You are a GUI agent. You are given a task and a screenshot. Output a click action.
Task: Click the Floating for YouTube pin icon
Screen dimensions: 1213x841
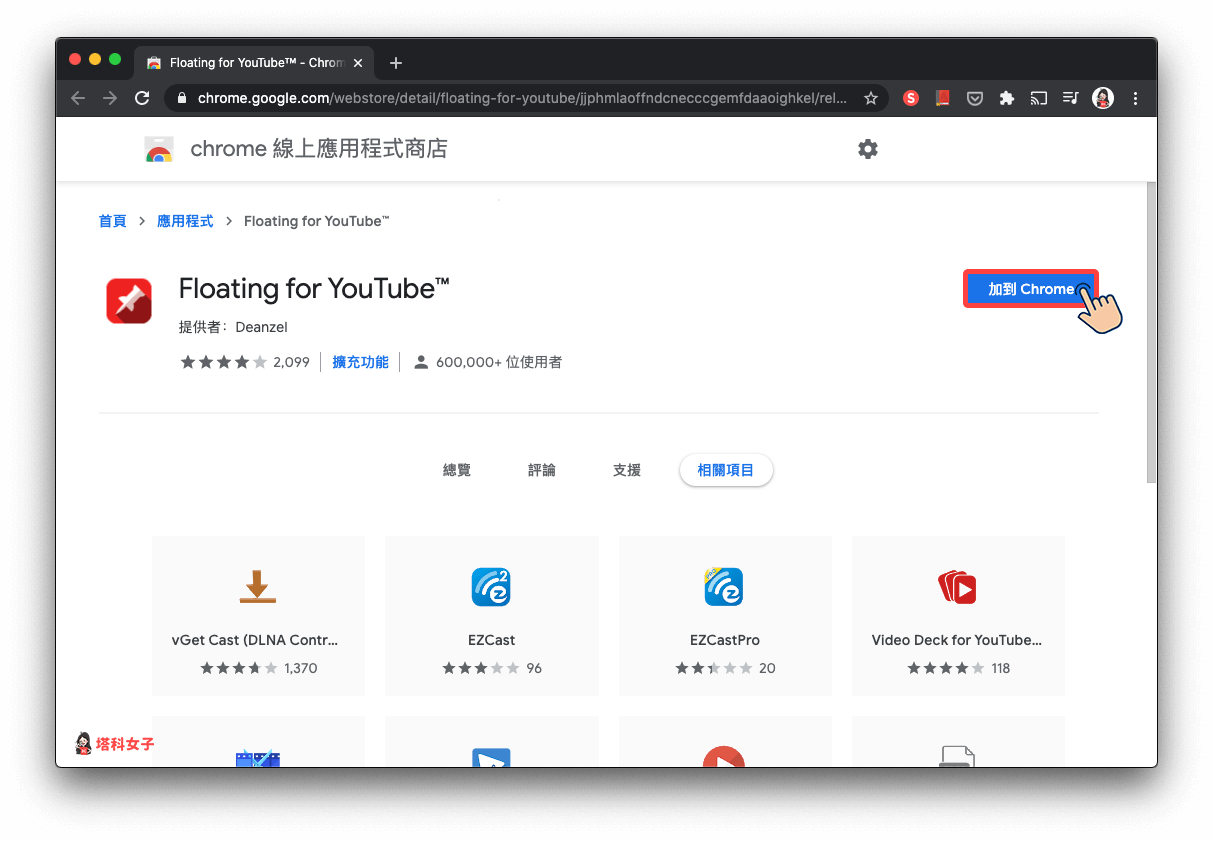coord(129,301)
